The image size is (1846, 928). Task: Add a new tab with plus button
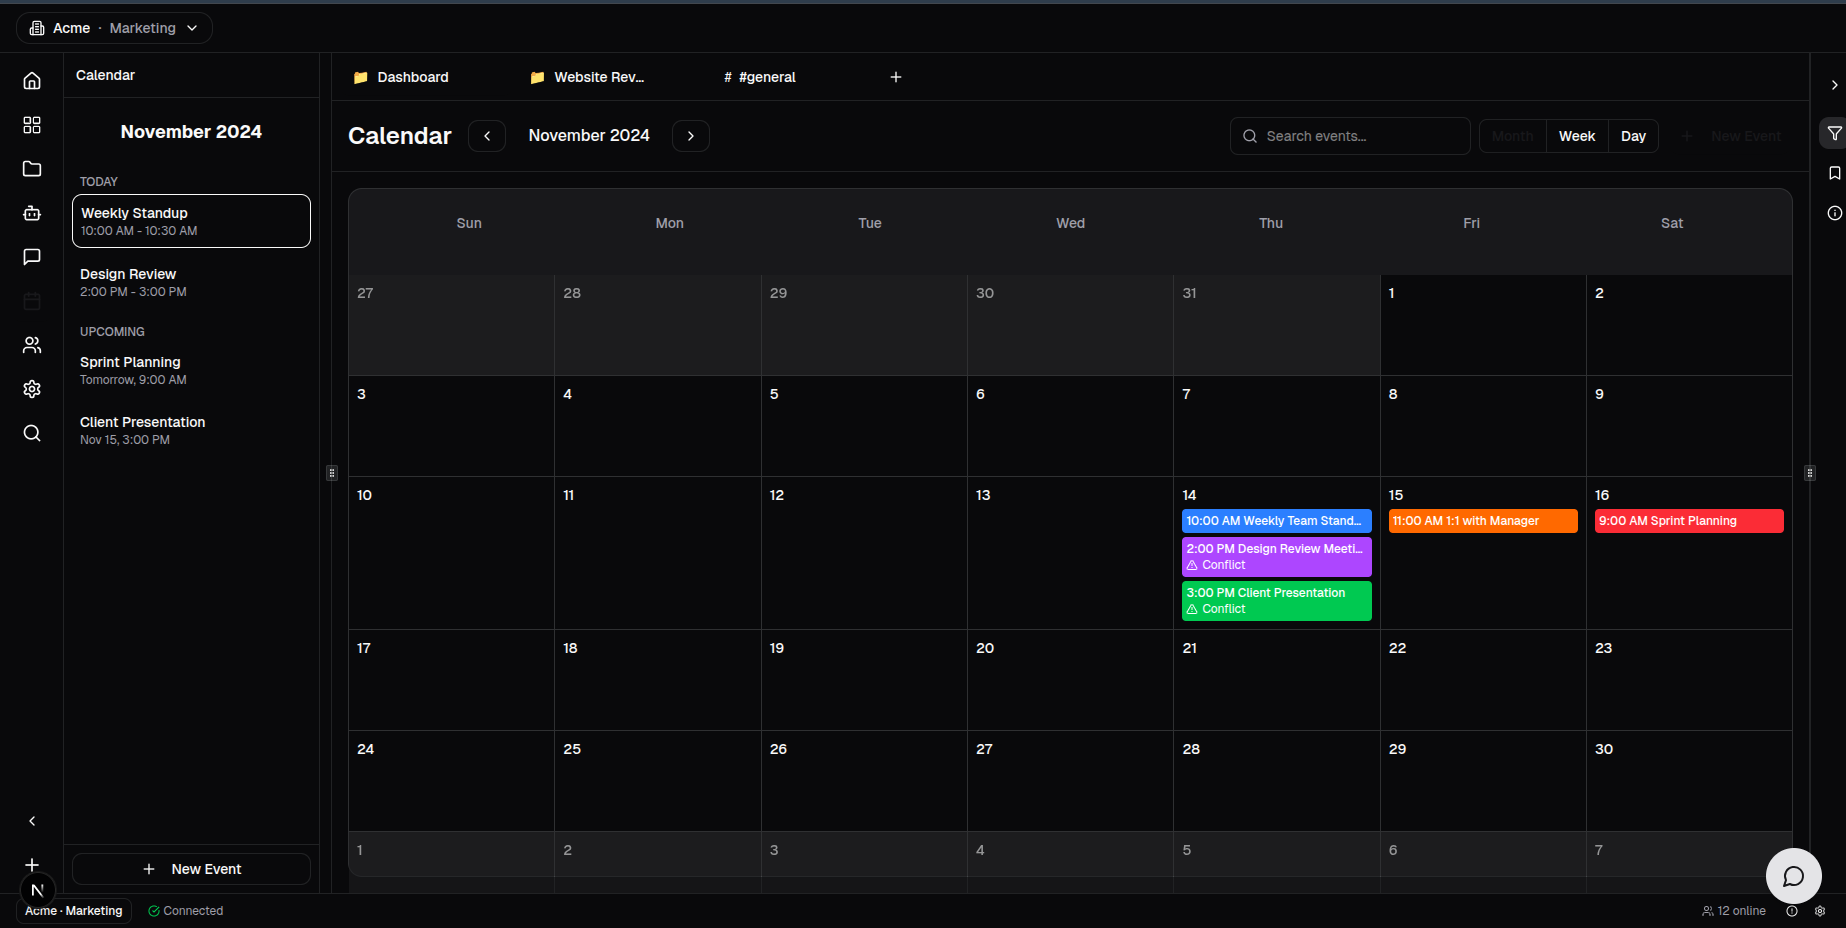(895, 77)
